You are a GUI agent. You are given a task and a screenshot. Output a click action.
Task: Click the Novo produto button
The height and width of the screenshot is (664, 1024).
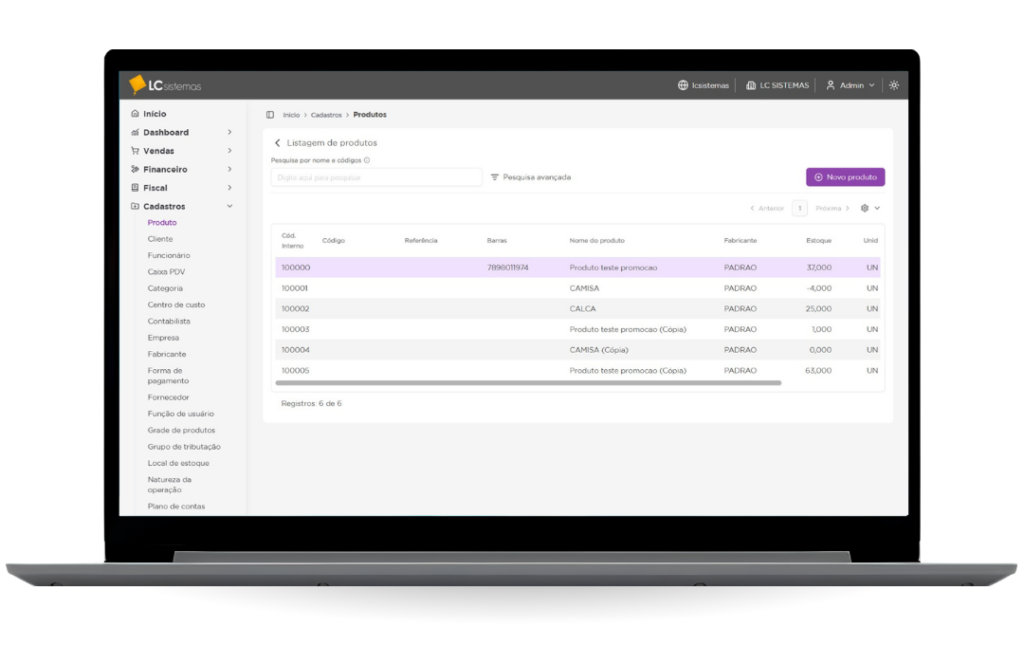coord(845,177)
